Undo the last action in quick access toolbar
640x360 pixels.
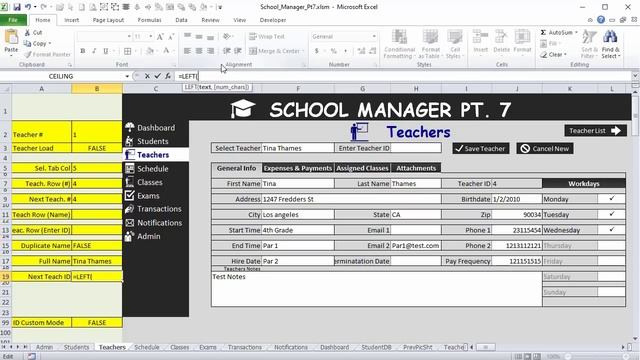point(28,7)
